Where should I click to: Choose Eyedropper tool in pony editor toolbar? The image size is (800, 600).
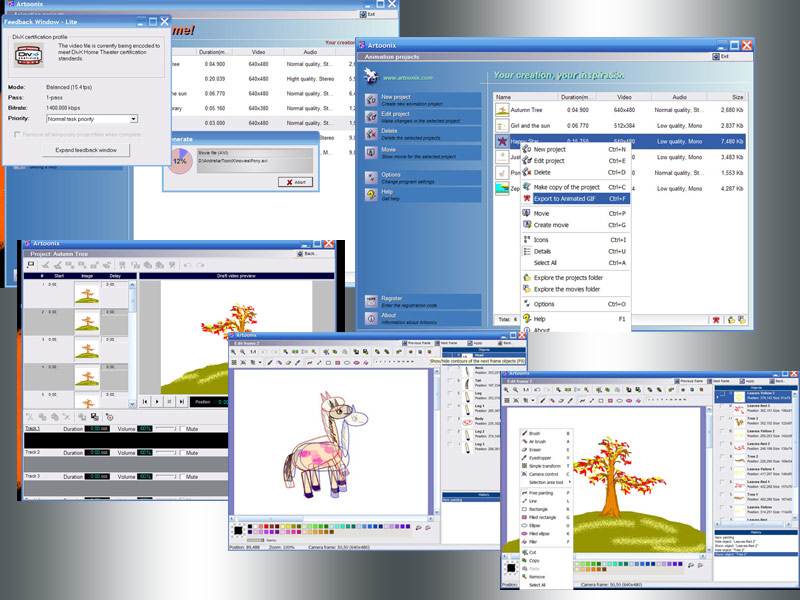tap(297, 362)
